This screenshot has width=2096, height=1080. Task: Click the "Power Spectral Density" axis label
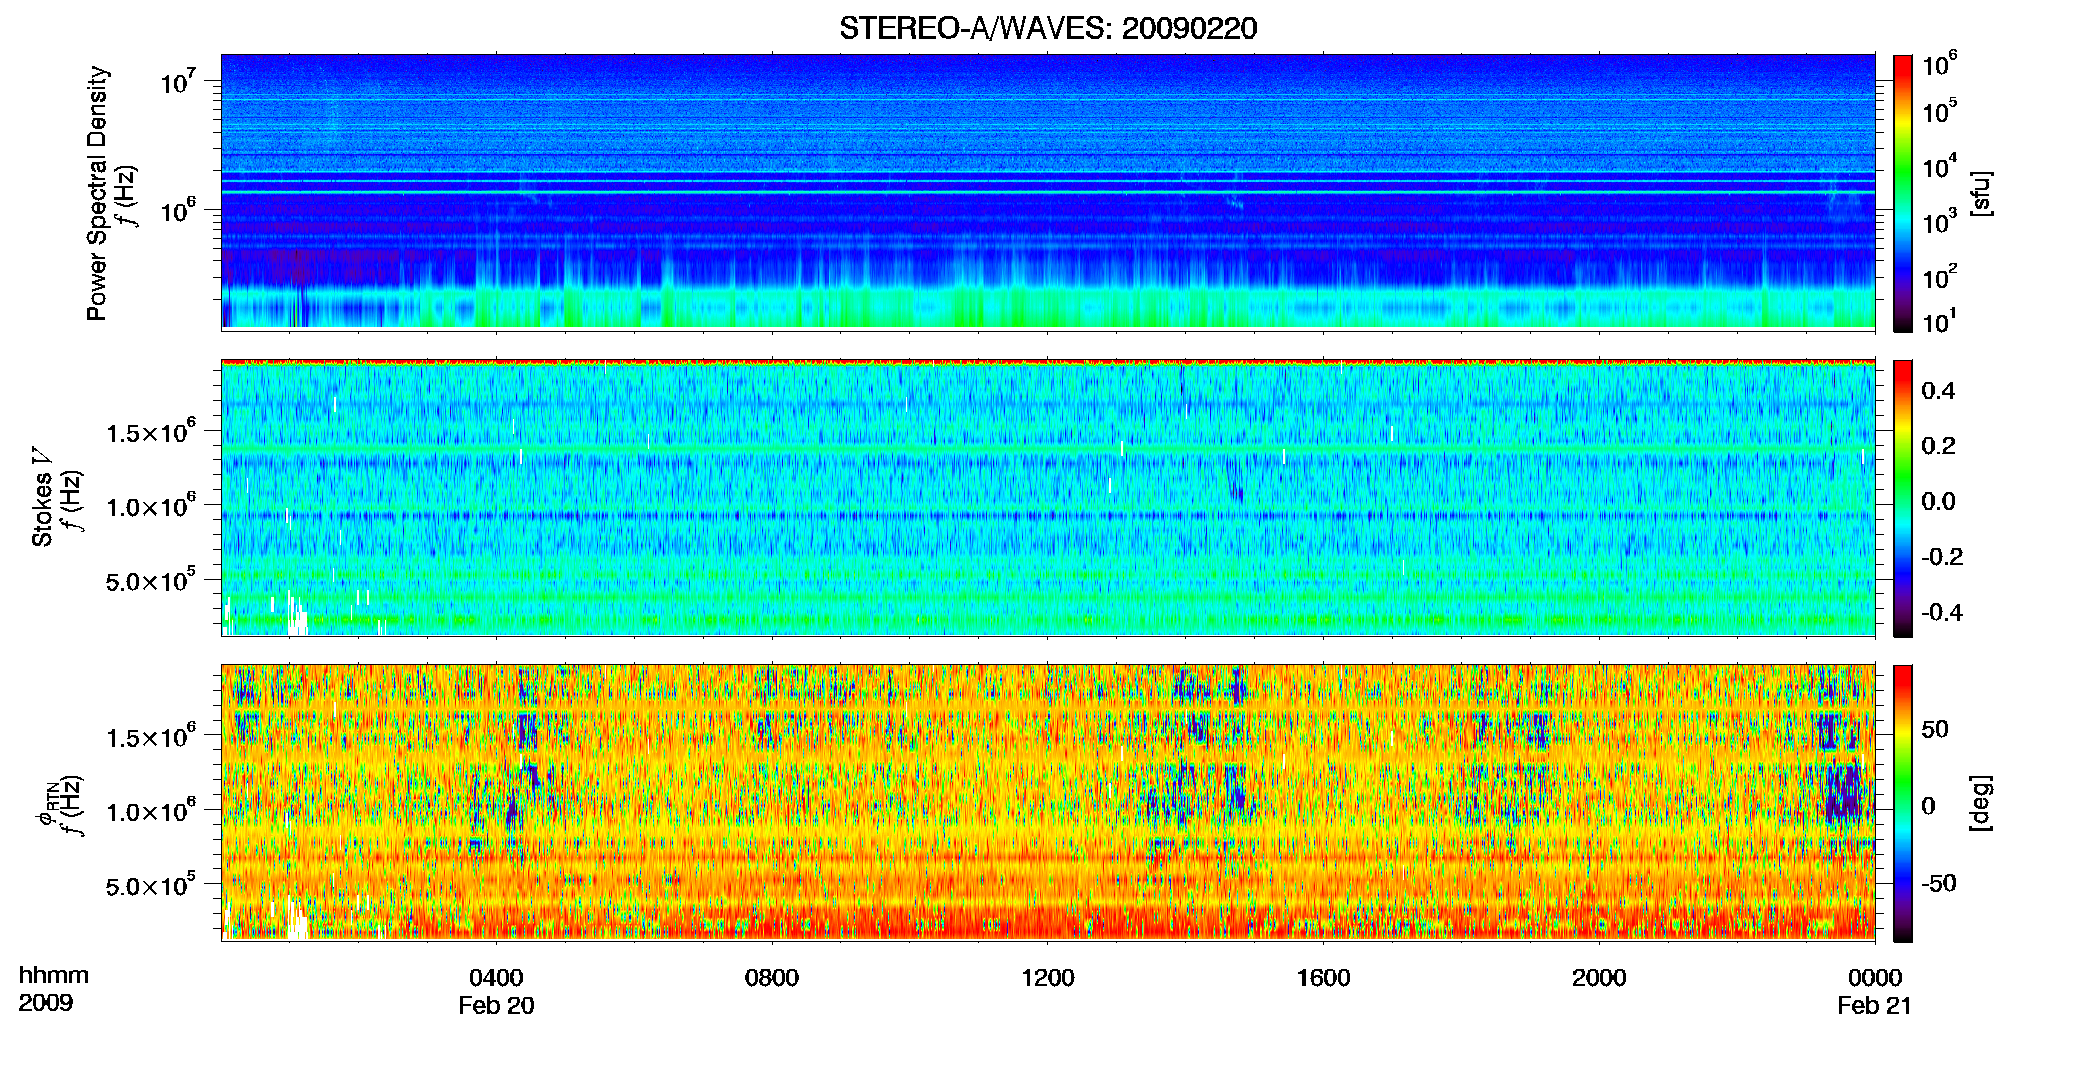(97, 193)
